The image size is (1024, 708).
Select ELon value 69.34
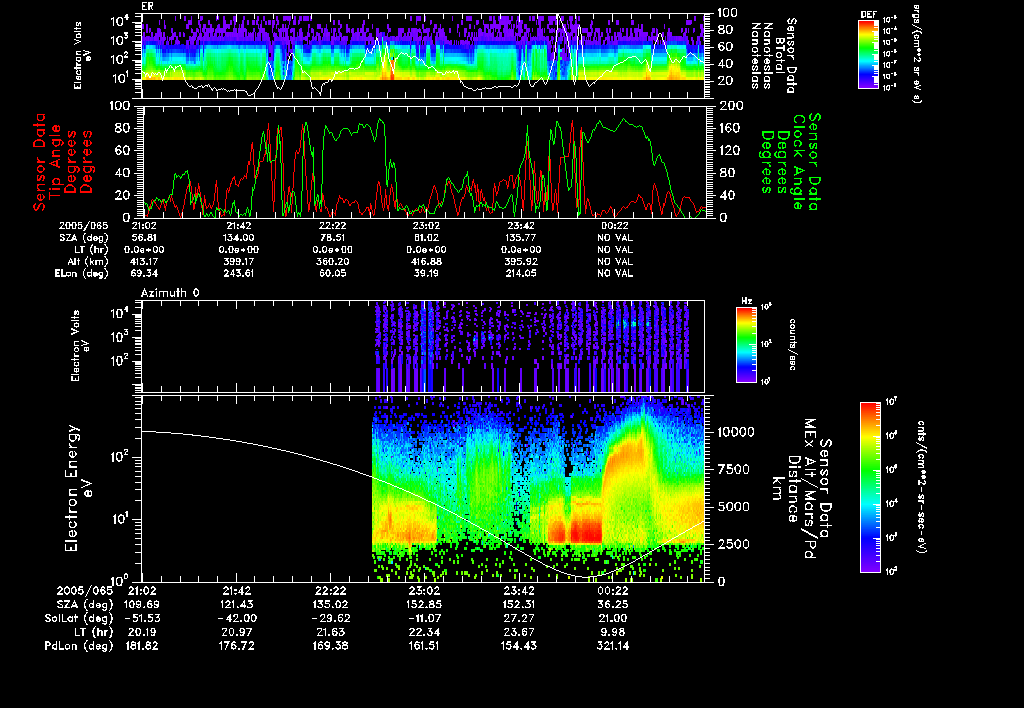[x=144, y=274]
